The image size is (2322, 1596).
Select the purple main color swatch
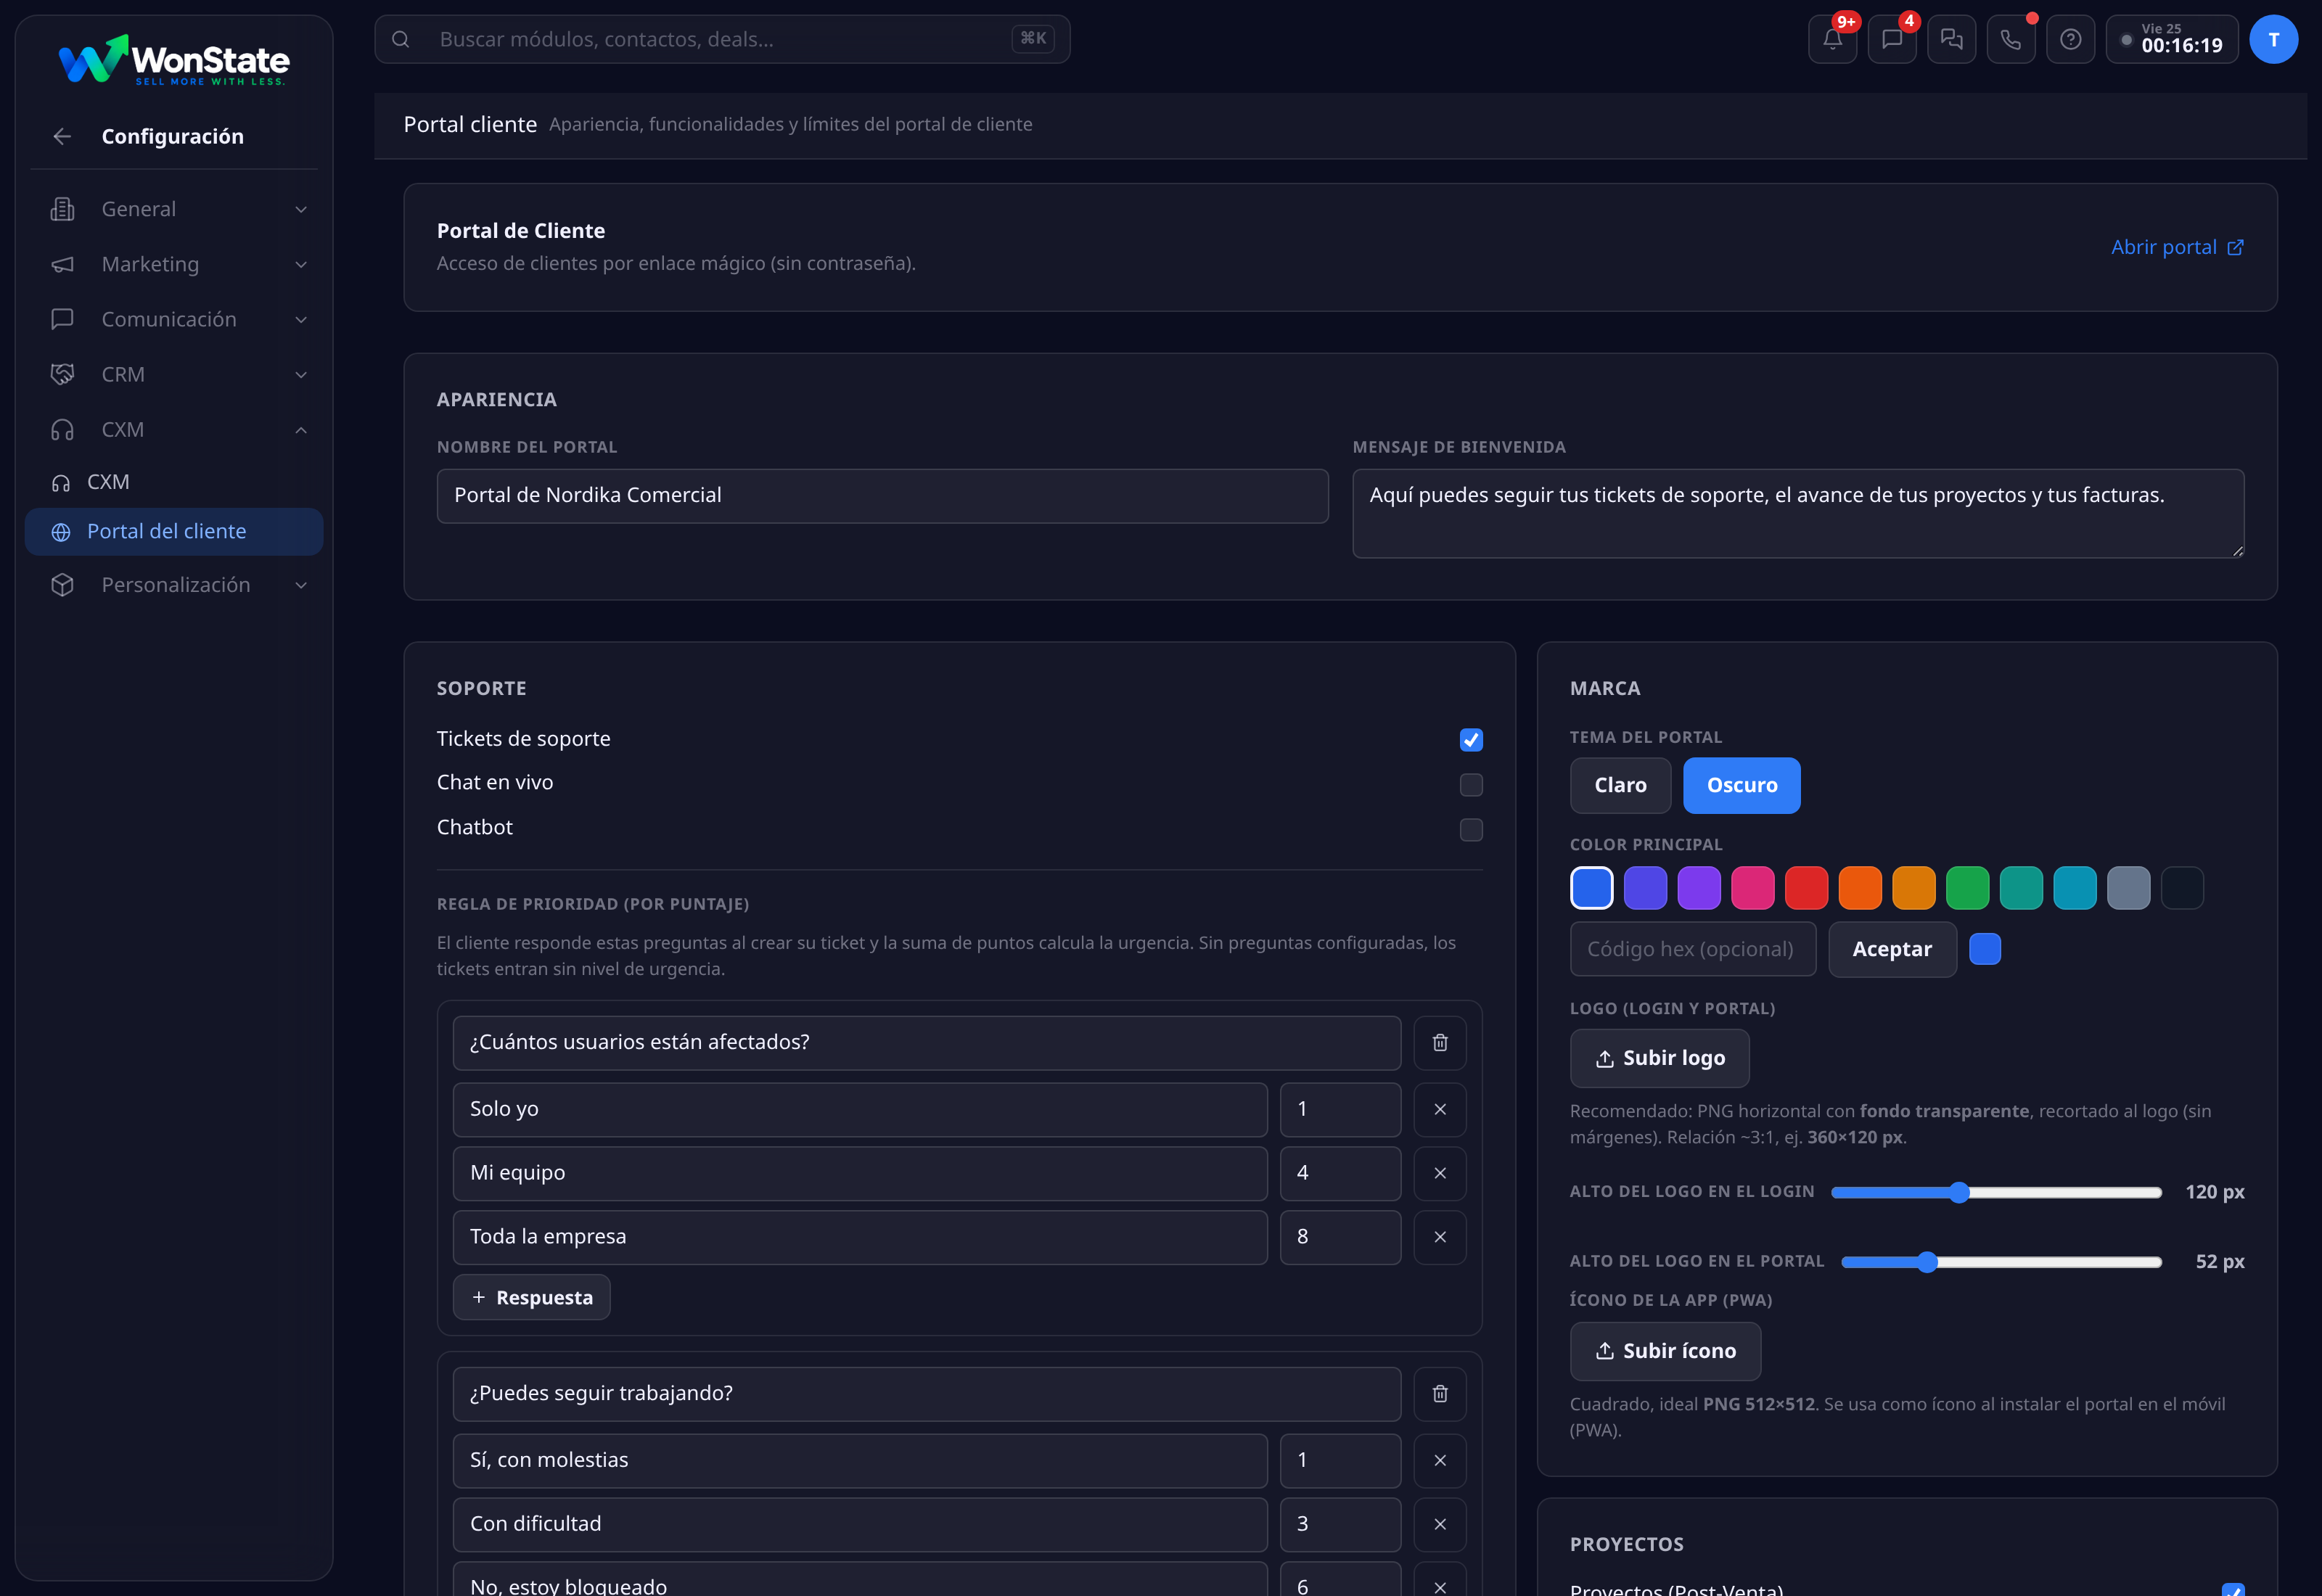(x=1698, y=888)
